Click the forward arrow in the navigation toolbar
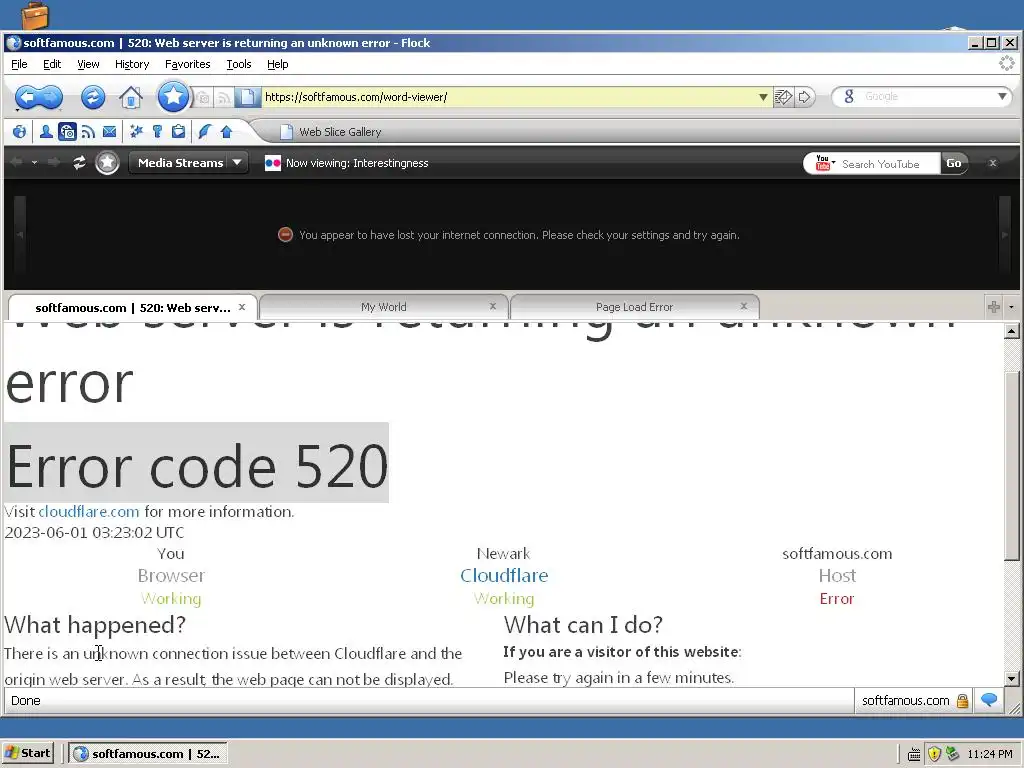 coord(52,97)
